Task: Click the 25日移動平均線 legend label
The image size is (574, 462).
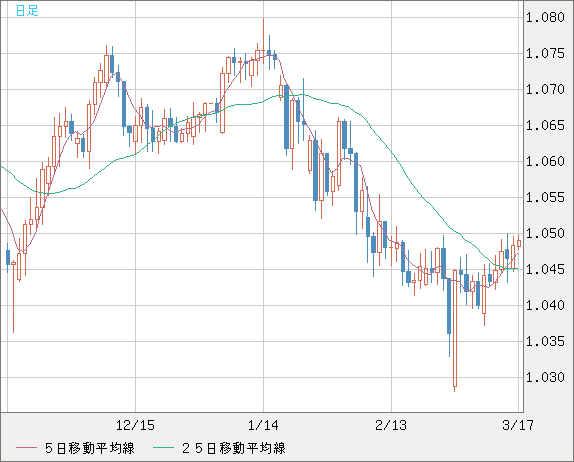Action: [234, 448]
